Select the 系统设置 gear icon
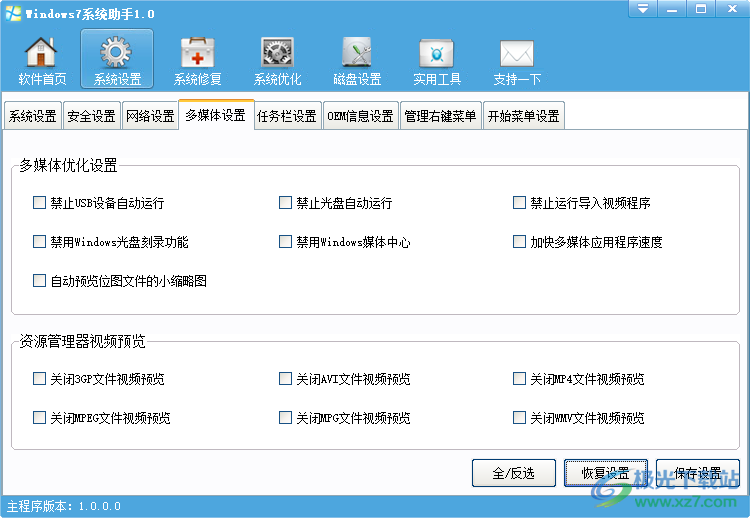This screenshot has width=750, height=518. point(117,59)
